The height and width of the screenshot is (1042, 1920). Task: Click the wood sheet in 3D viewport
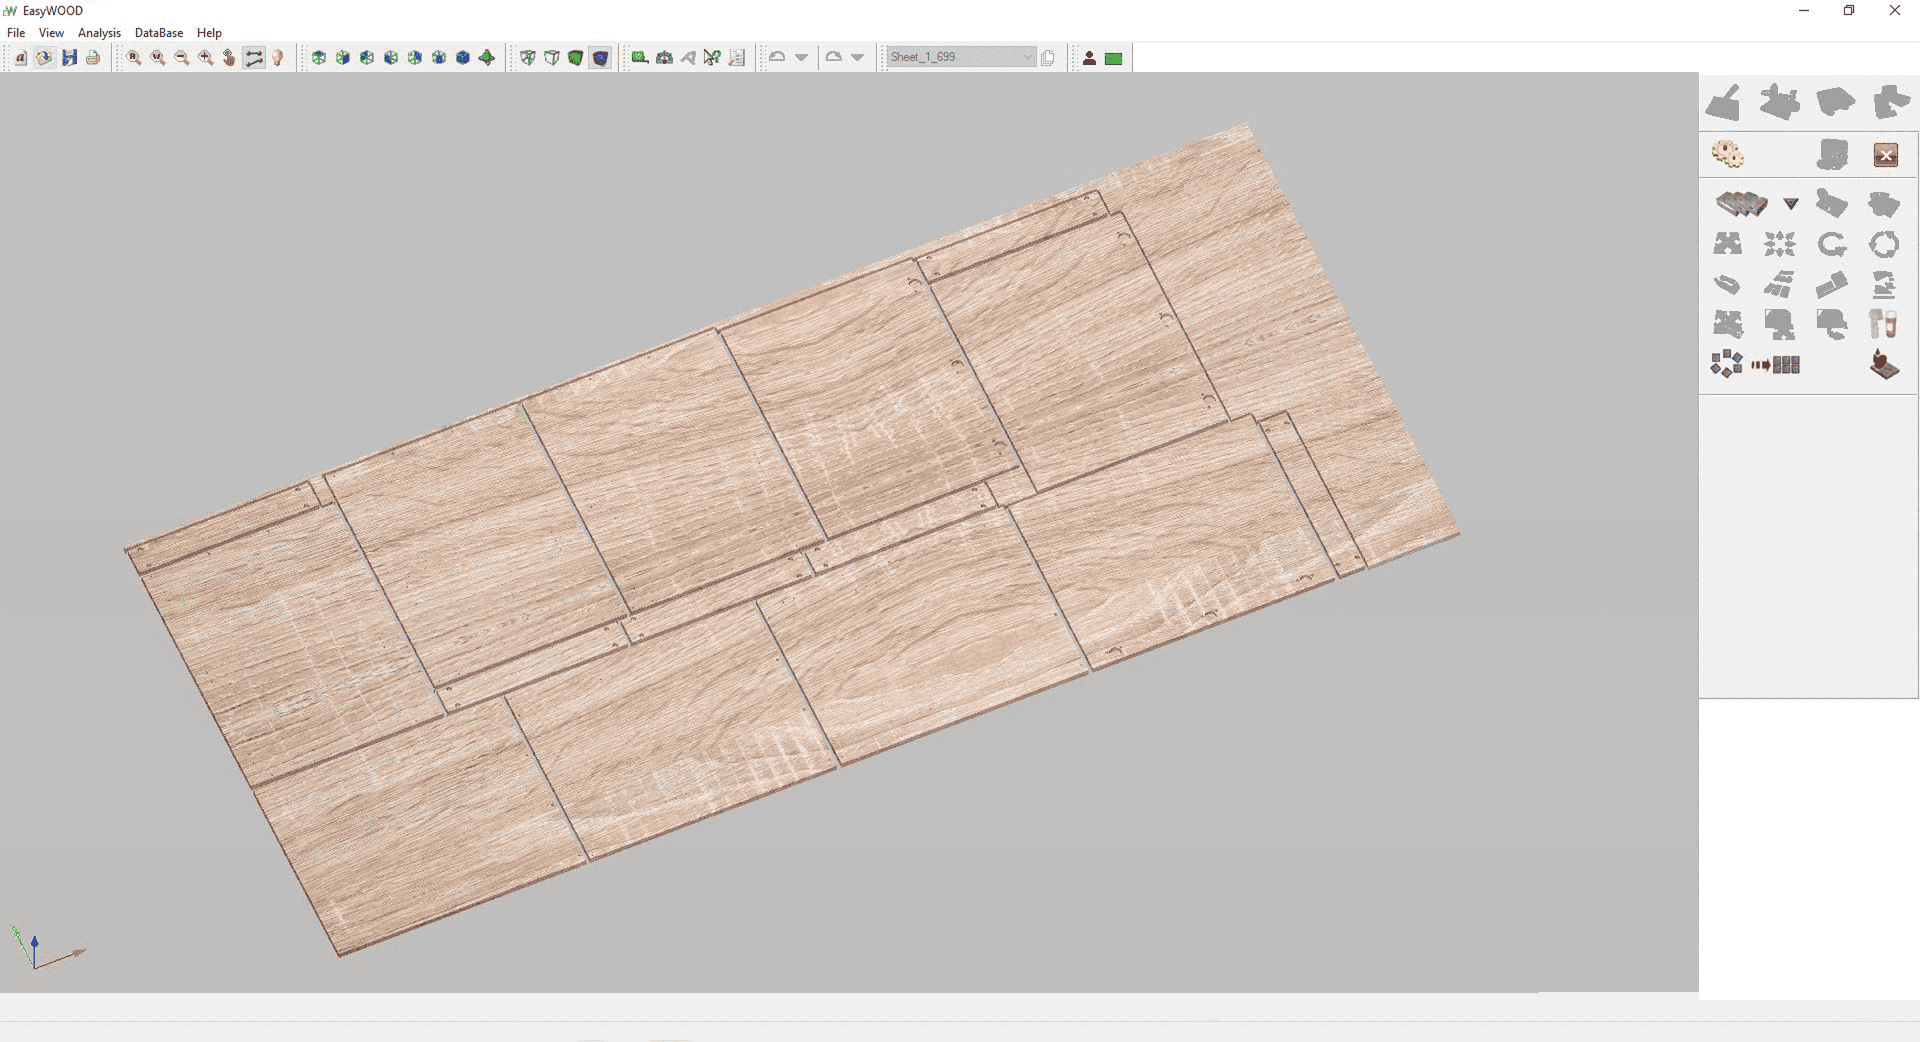(x=790, y=540)
